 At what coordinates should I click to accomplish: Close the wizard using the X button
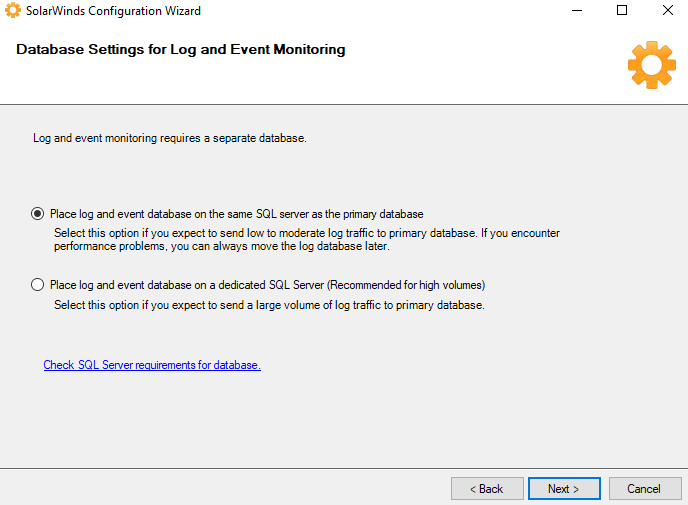[x=667, y=11]
